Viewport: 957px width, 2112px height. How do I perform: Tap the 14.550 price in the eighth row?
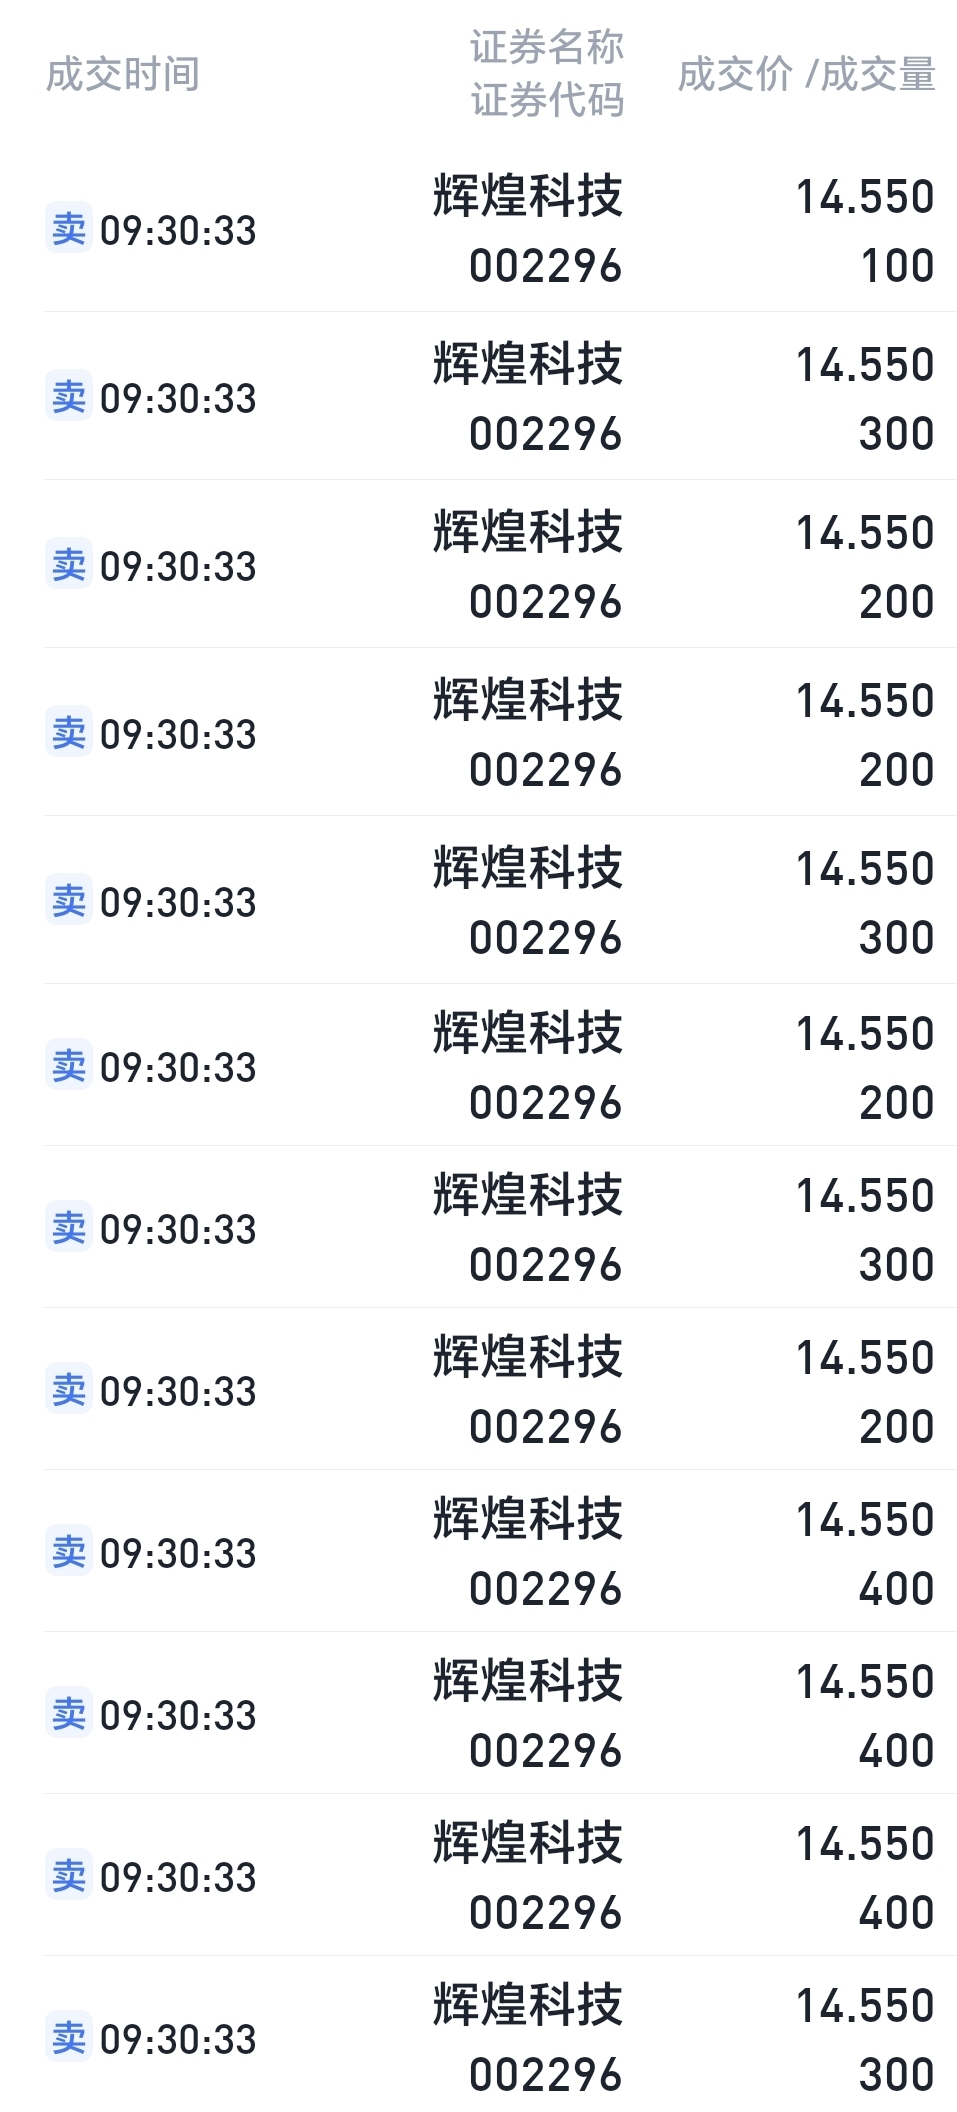[x=865, y=1358]
